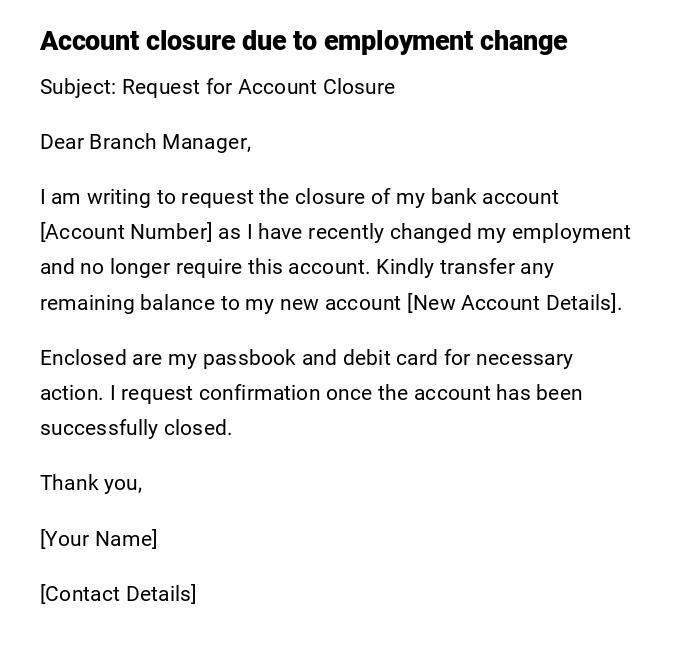Click the phrase 'successfully closed.'
The height and width of the screenshot is (656, 700).
(x=136, y=428)
